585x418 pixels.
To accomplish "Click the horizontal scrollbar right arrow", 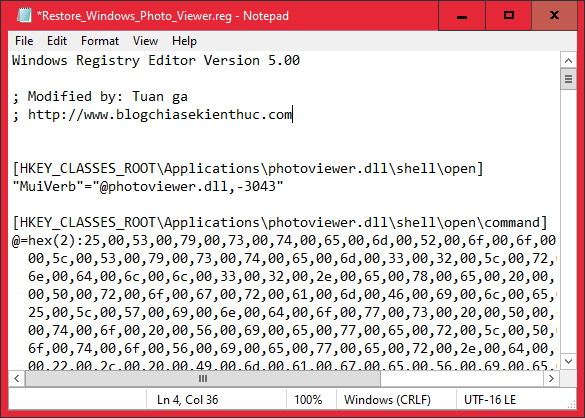I will tap(551, 378).
